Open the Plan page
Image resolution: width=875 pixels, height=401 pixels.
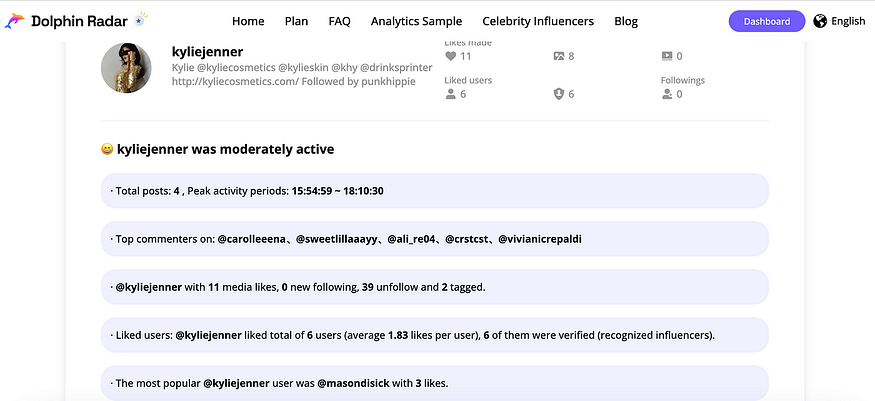[296, 21]
